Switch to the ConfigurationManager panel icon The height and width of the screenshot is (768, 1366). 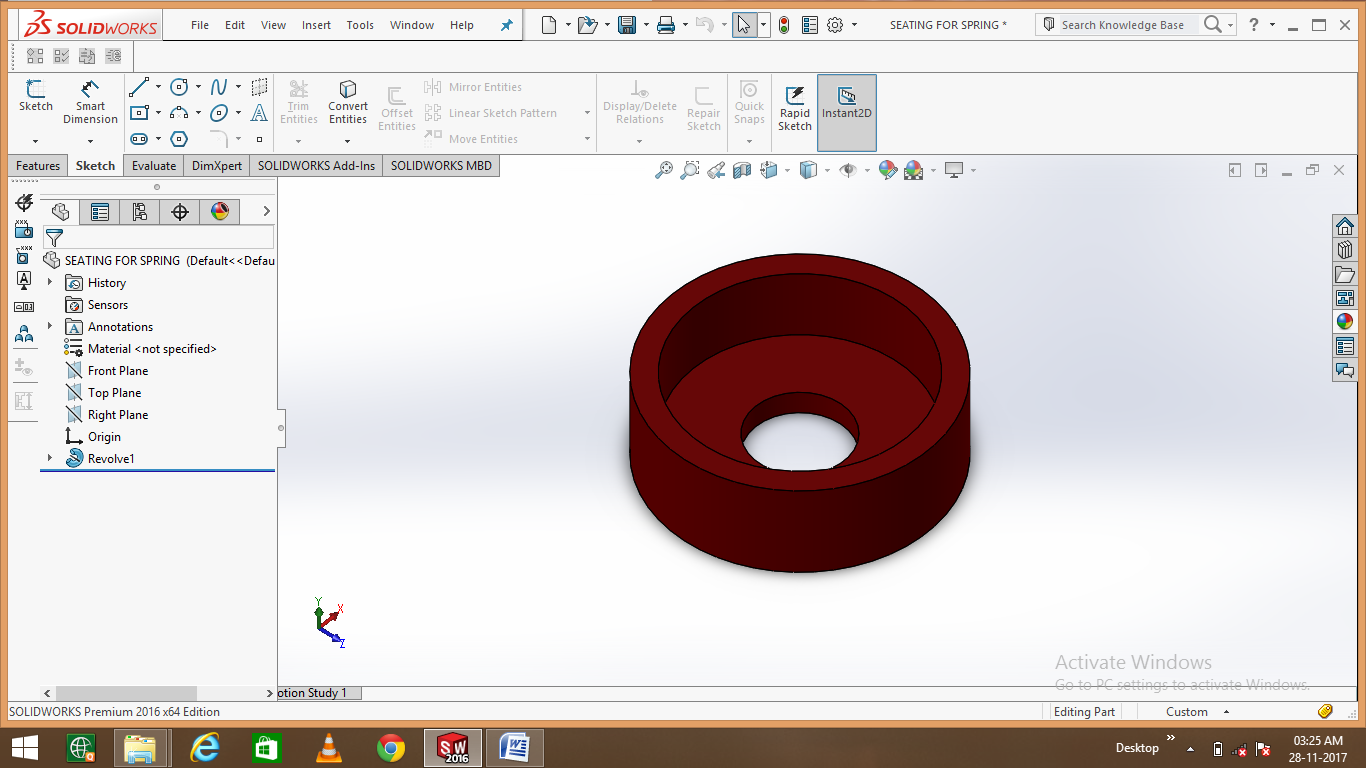140,211
